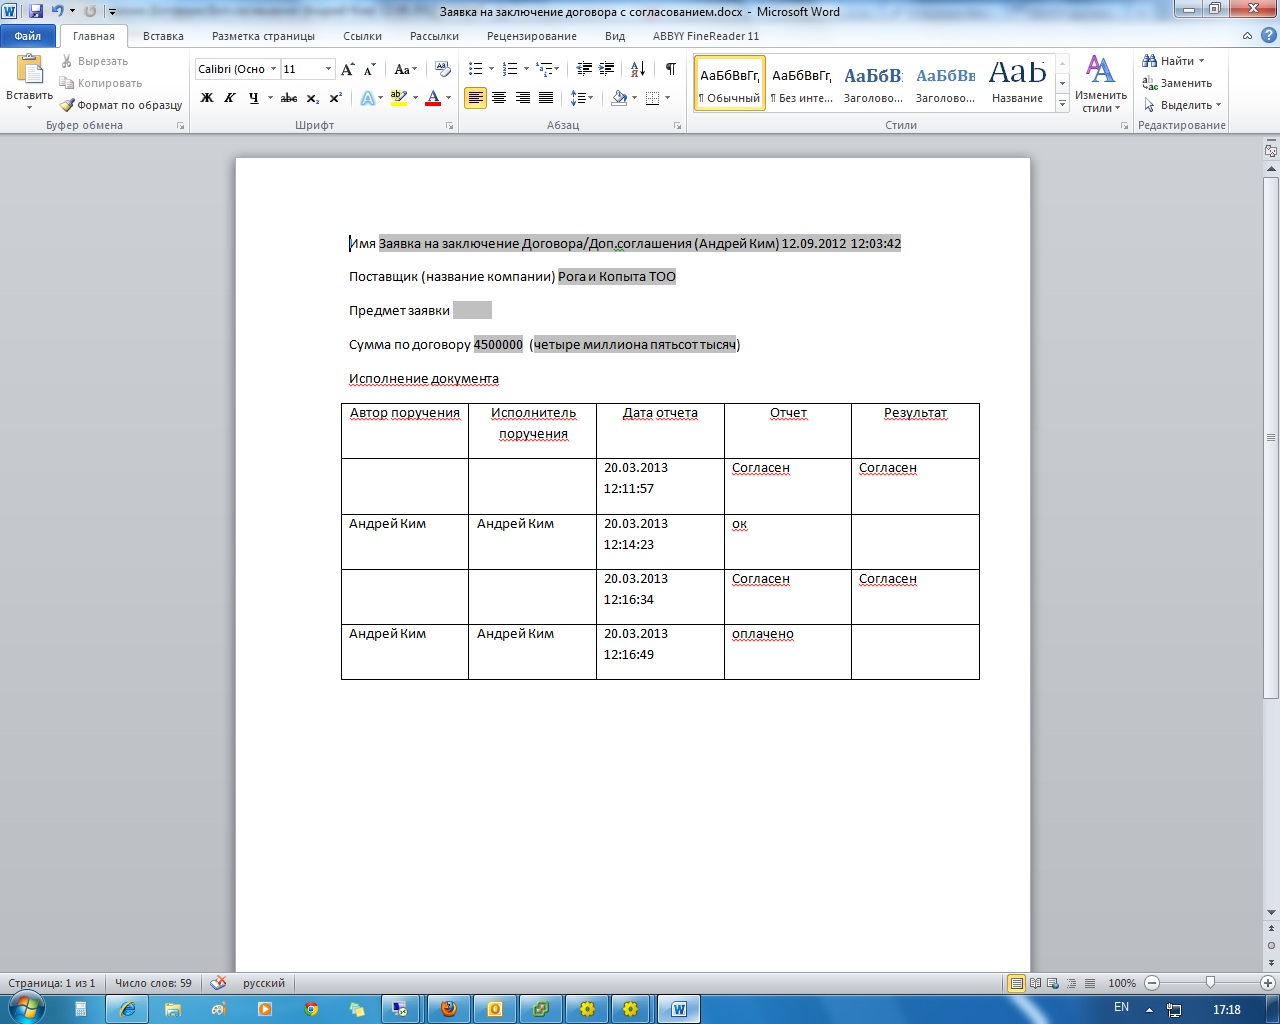Apply strikethrough formatting icon
1280x1024 pixels.
289,98
